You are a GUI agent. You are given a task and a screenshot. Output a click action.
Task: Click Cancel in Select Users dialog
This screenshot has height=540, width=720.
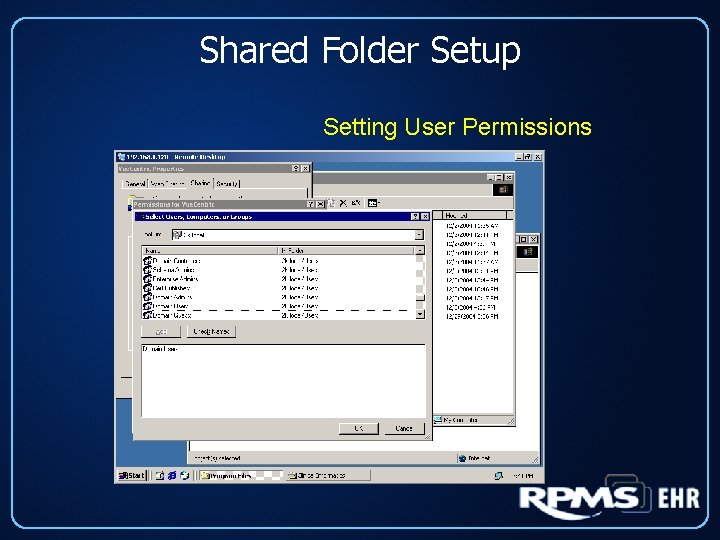404,428
